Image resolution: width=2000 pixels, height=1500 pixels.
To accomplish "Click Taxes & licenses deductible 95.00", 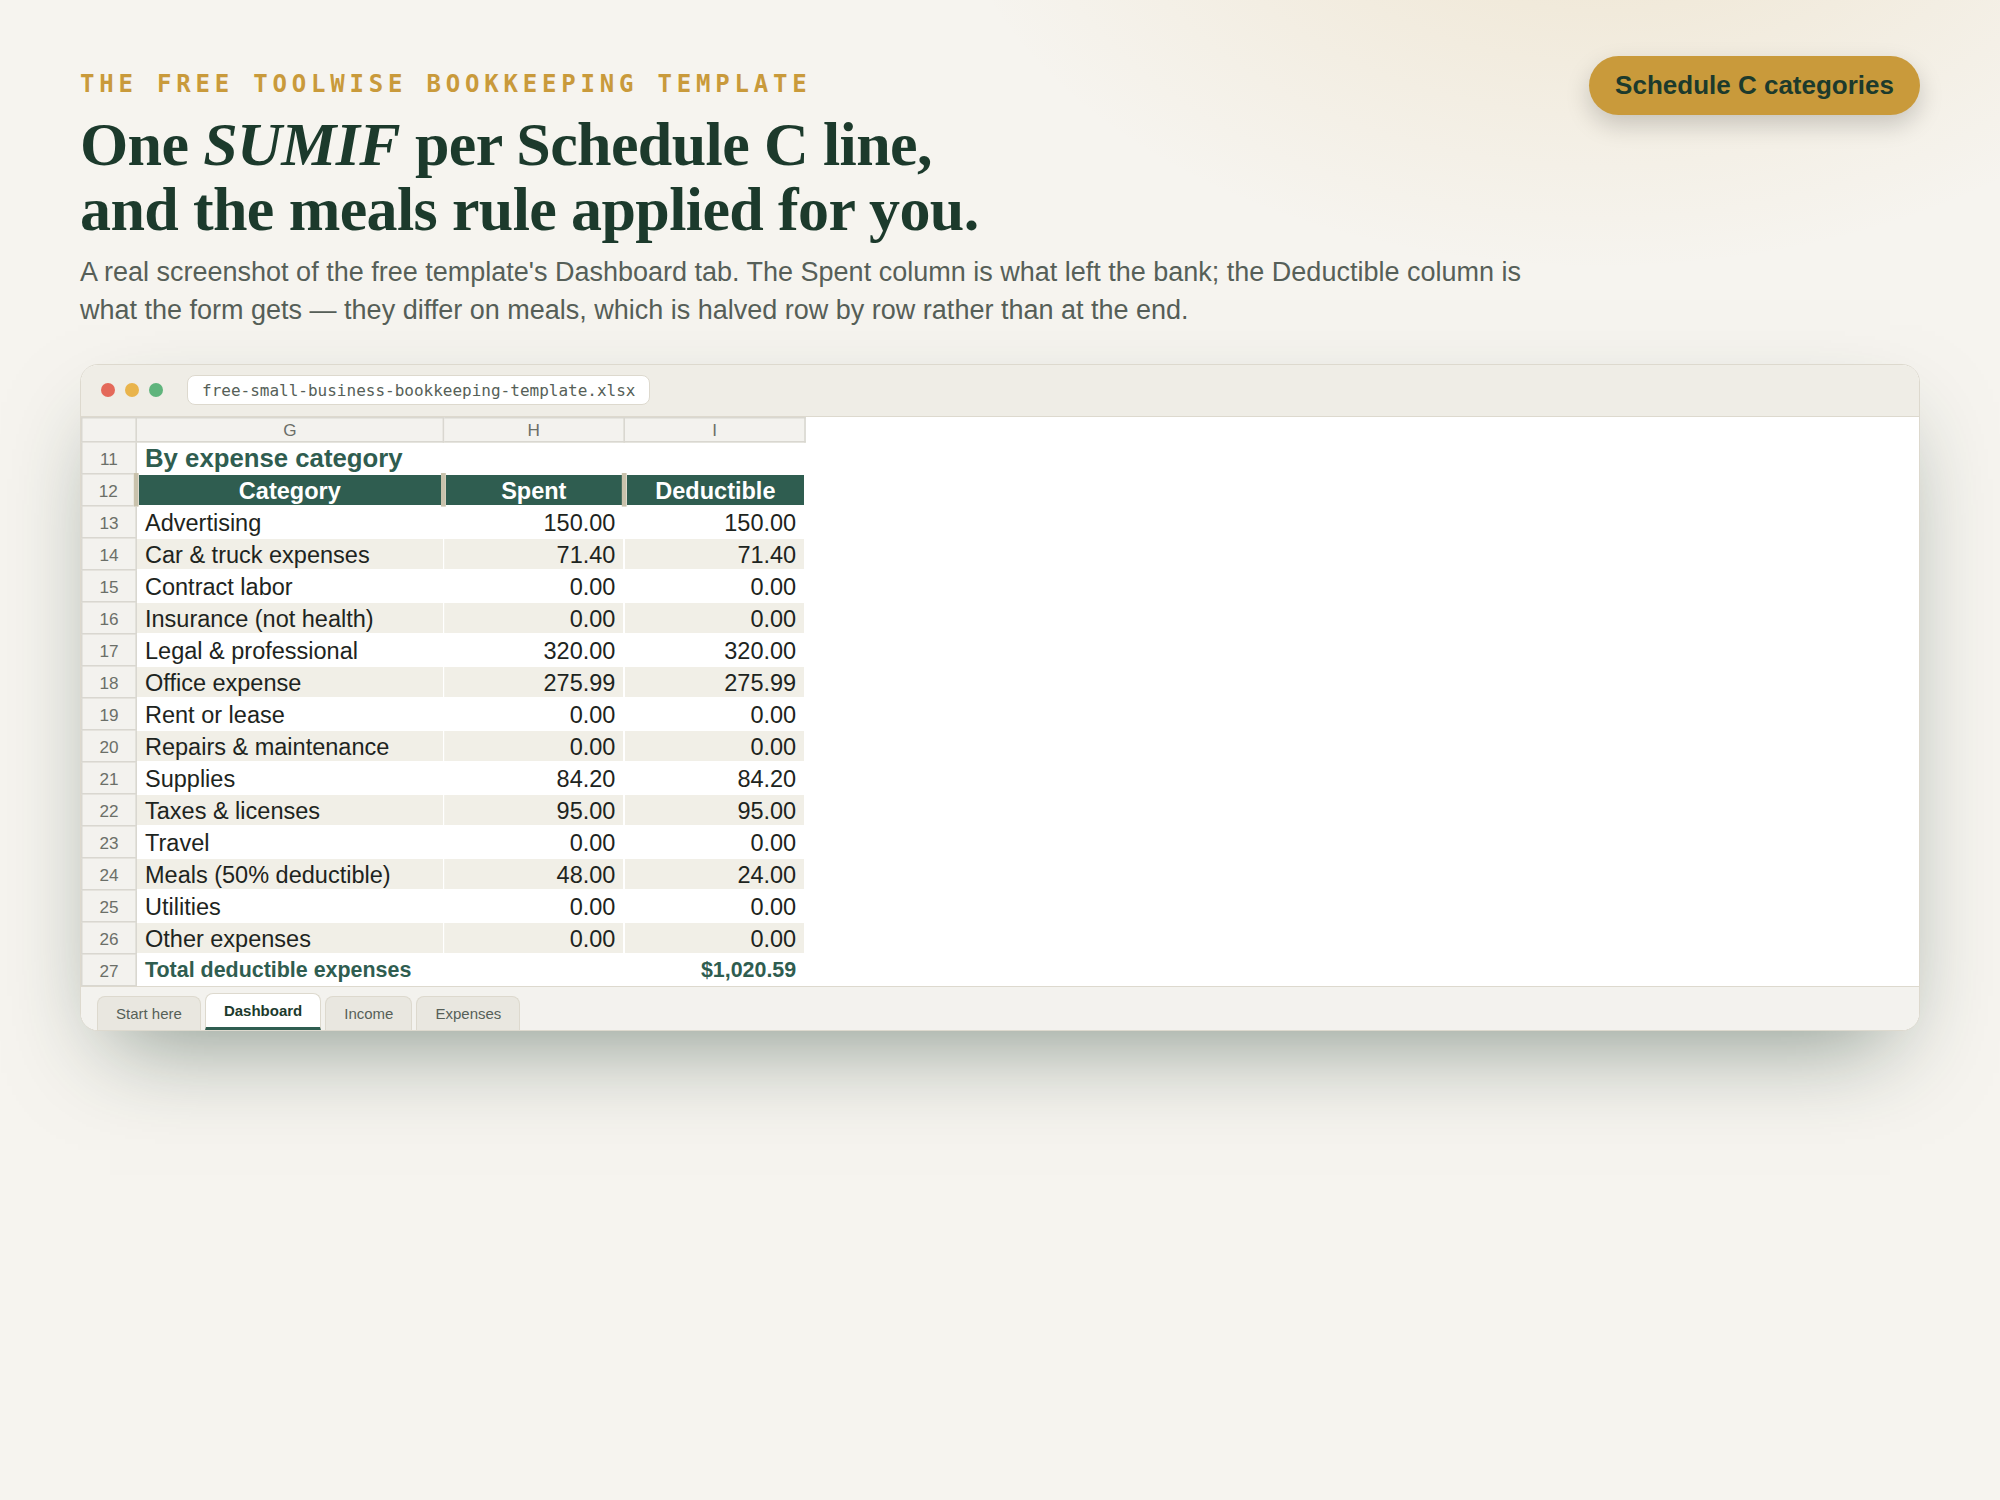I will (715, 811).
